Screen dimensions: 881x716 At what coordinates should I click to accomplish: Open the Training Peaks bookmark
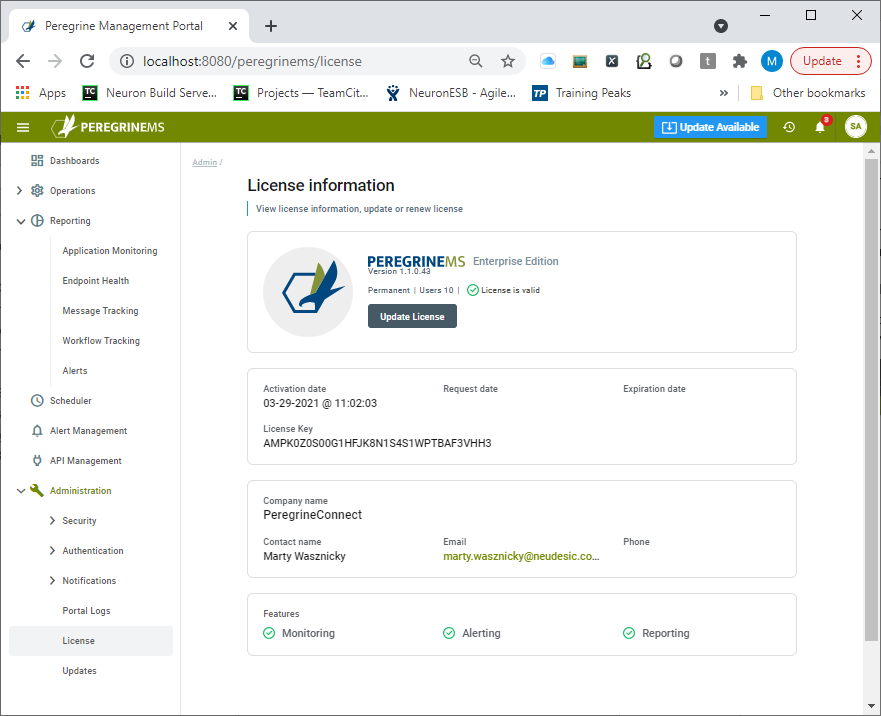[582, 93]
